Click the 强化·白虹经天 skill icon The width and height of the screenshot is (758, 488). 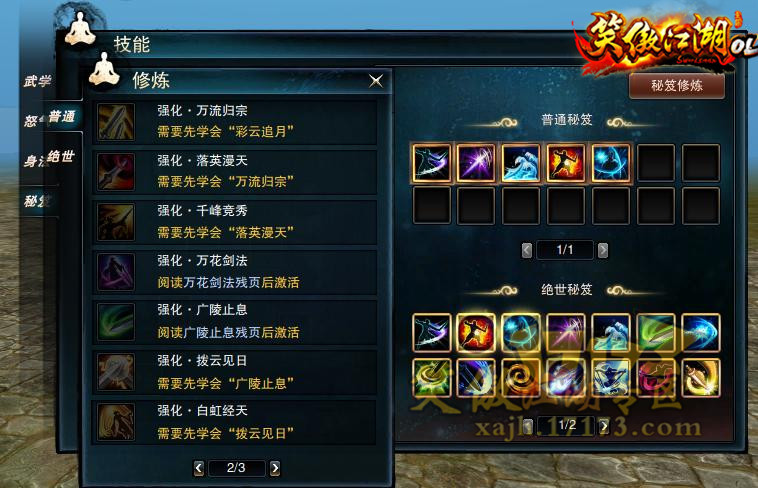[x=116, y=422]
